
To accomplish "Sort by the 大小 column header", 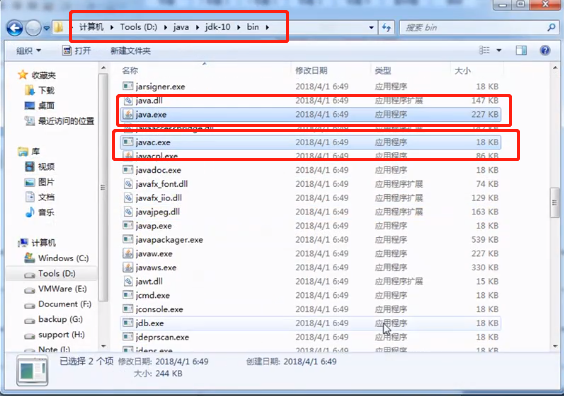I will coord(463,70).
